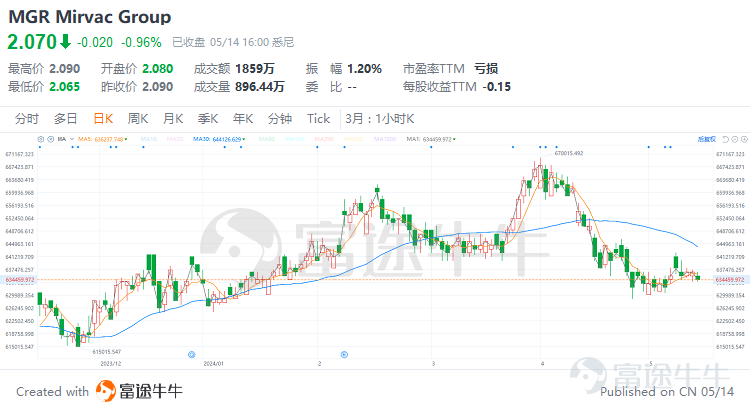The width and height of the screenshot is (750, 412).
Task: Open the MA30 settings arrow
Action: point(244,139)
